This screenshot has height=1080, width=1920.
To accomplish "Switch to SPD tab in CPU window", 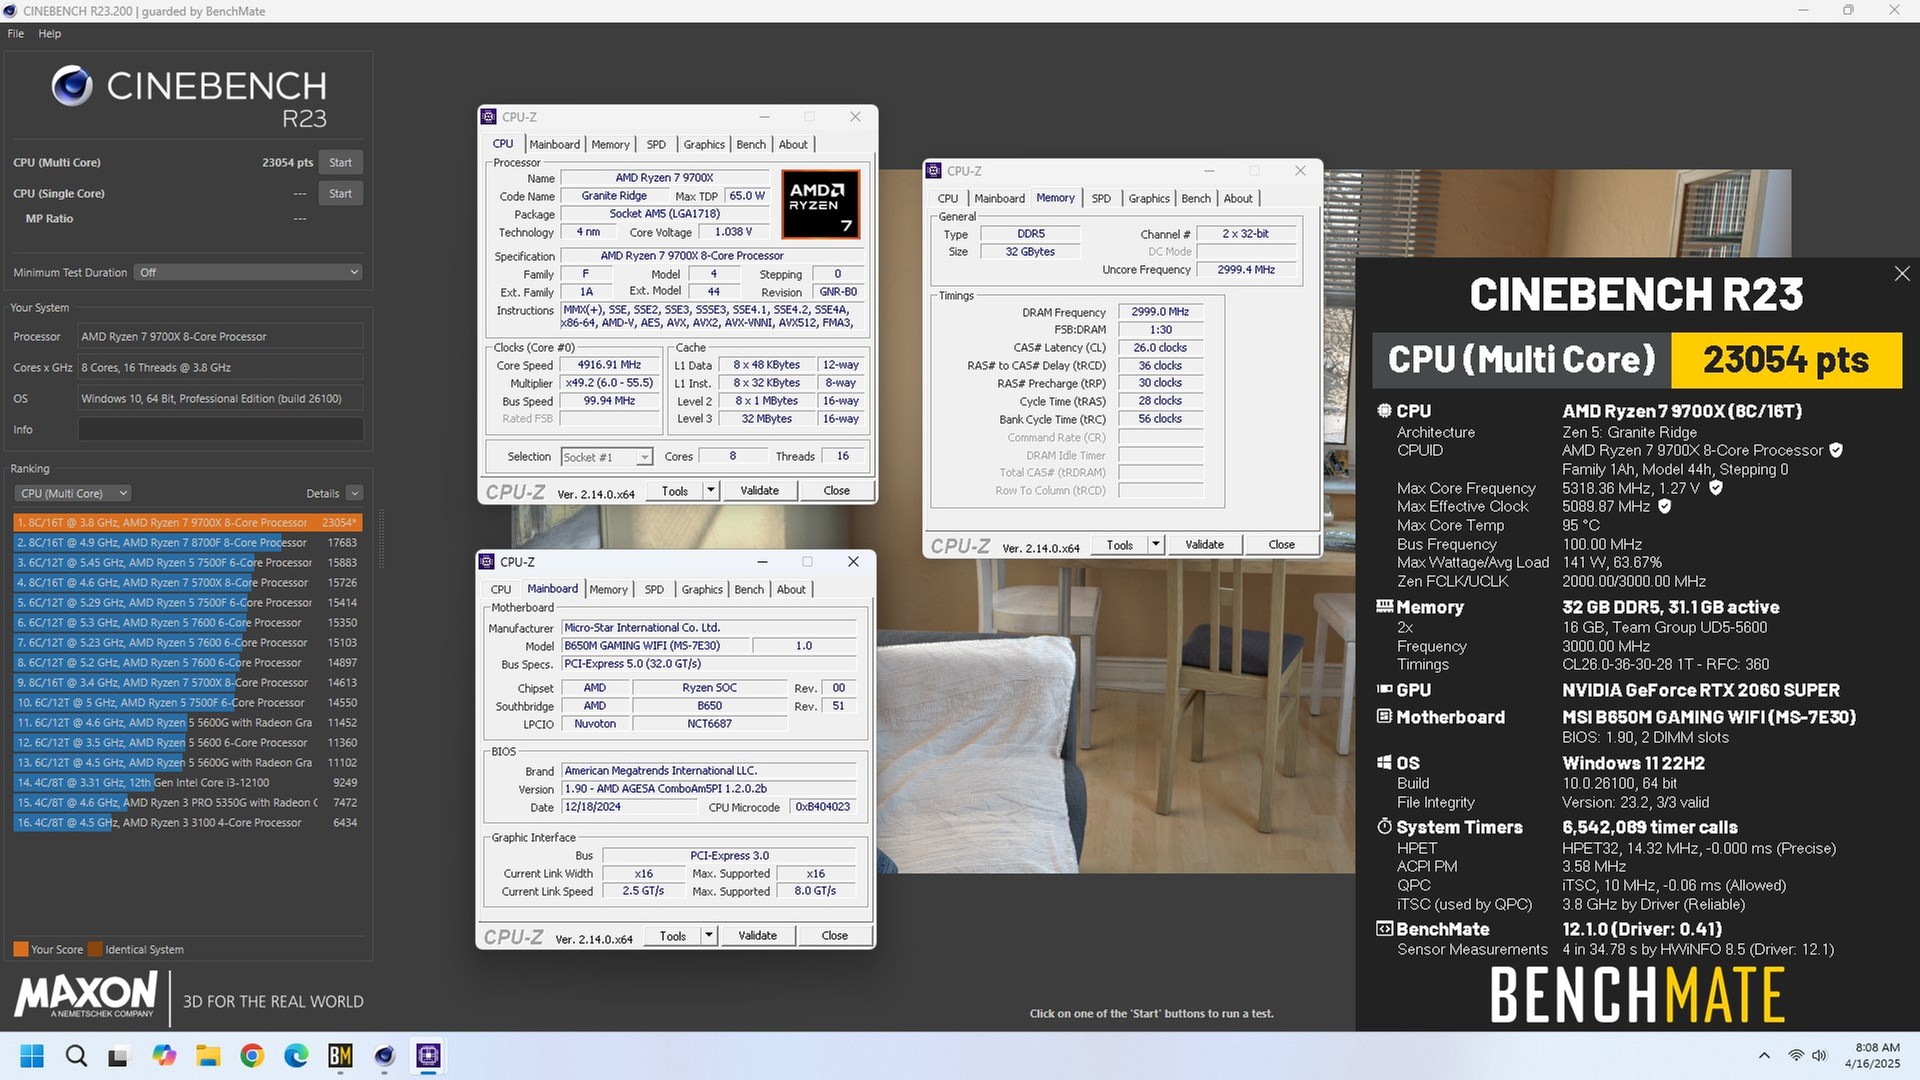I will (x=656, y=145).
